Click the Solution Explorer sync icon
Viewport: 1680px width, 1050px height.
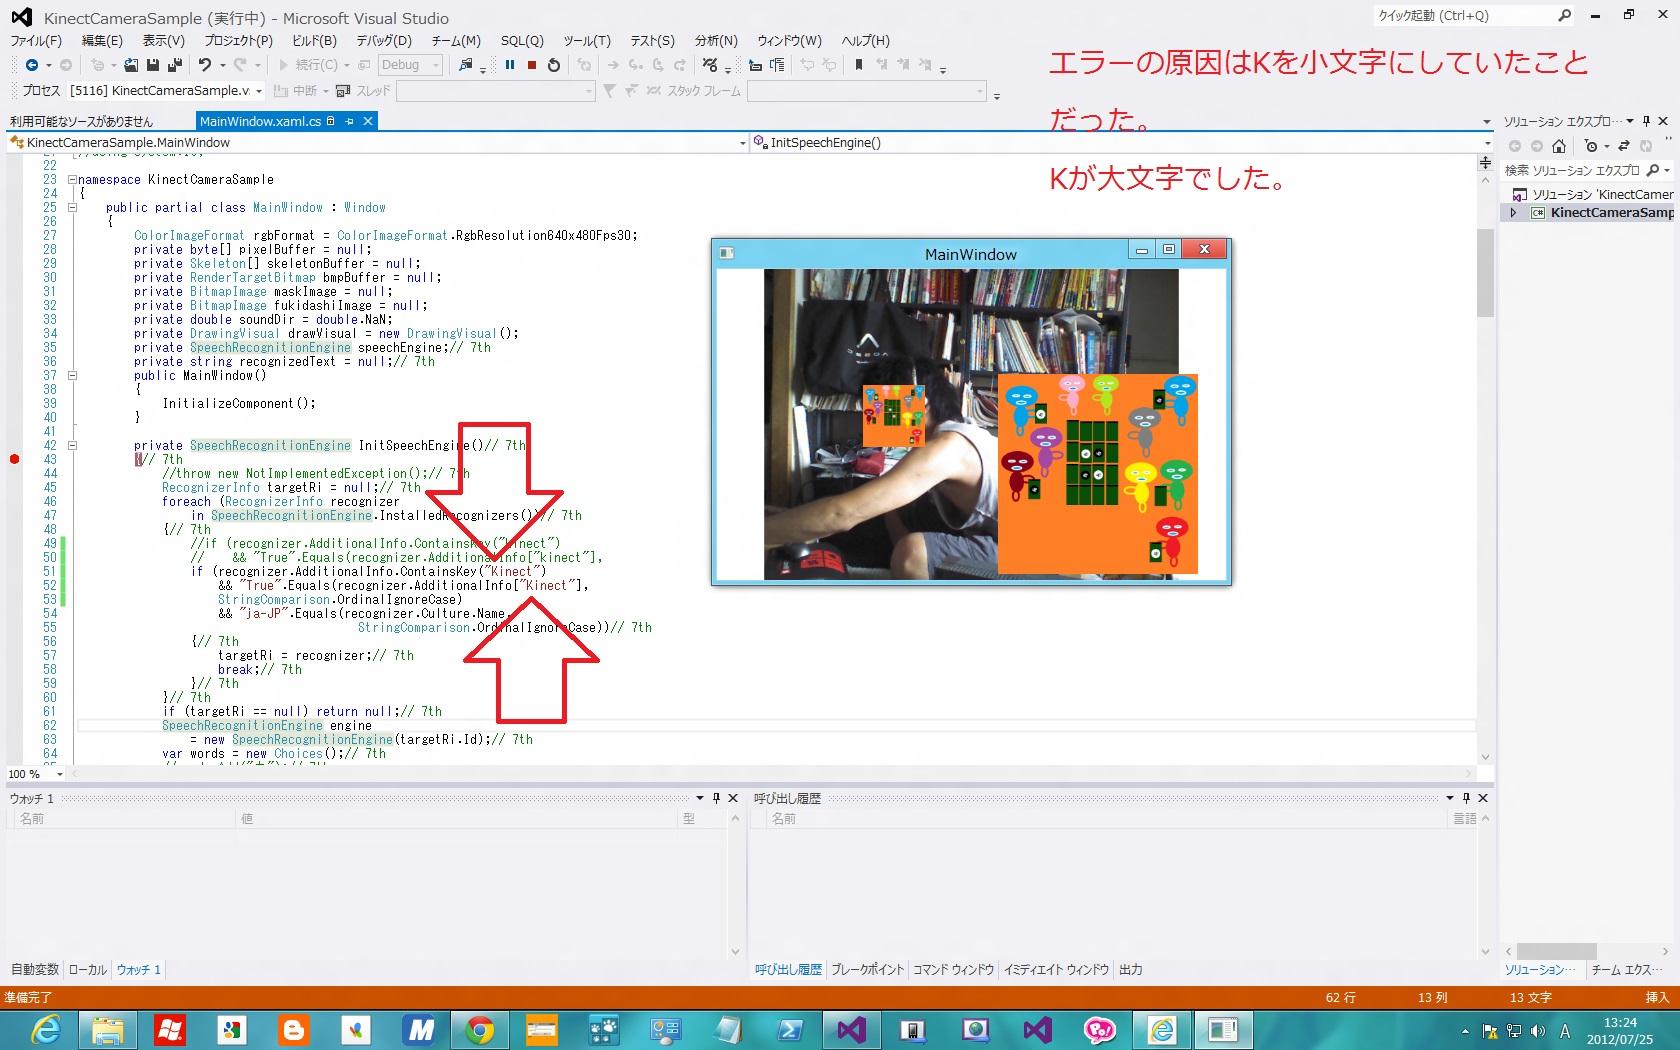click(x=1624, y=146)
